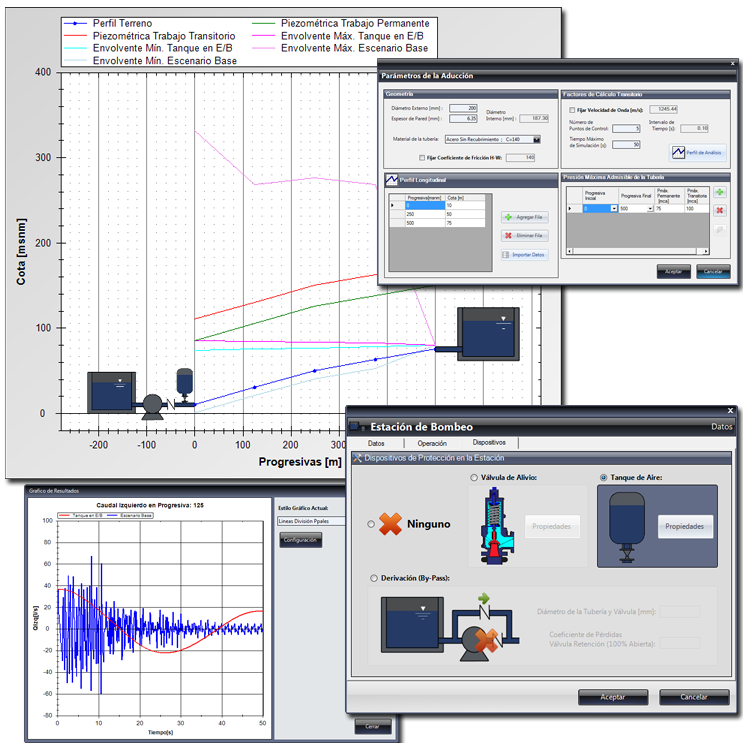This screenshot has height=743, width=743.
Task: Click the red X icon beside the pressure table
Action: tap(719, 210)
